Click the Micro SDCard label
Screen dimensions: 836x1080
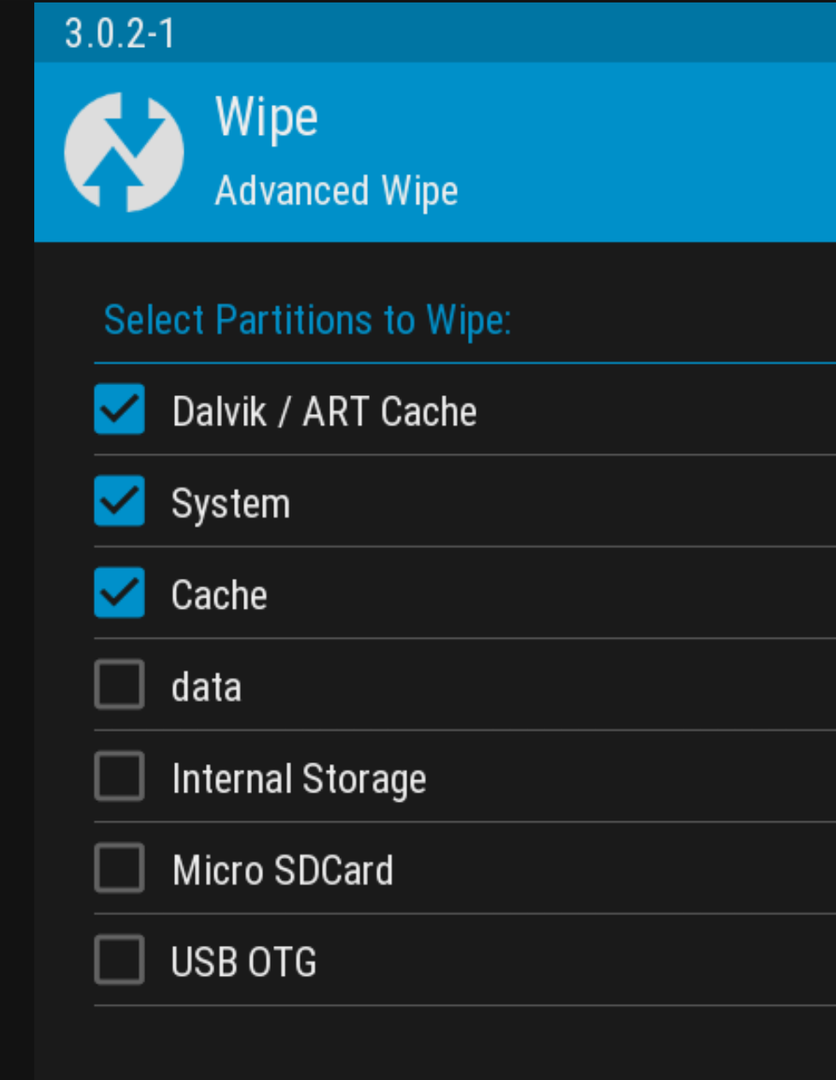click(282, 871)
